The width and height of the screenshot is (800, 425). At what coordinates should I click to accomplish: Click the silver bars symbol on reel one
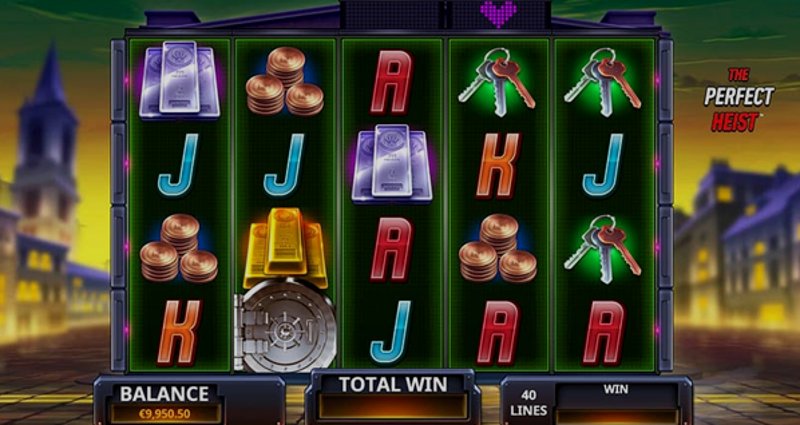pyautogui.click(x=179, y=80)
